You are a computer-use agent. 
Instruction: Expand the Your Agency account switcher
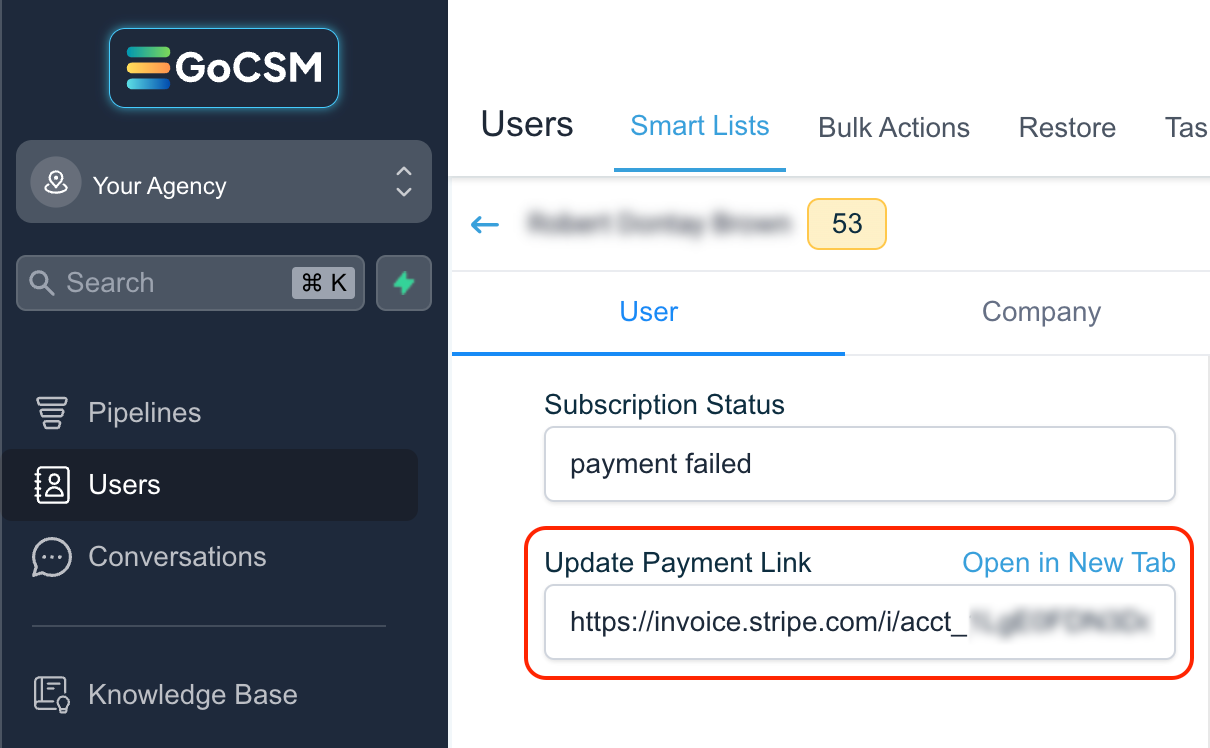pyautogui.click(x=224, y=181)
